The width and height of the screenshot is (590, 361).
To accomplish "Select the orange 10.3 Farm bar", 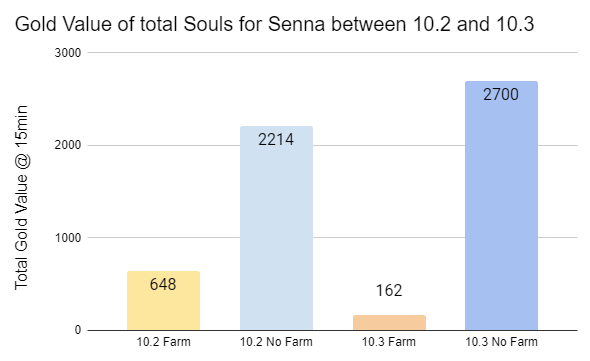I will point(389,323).
